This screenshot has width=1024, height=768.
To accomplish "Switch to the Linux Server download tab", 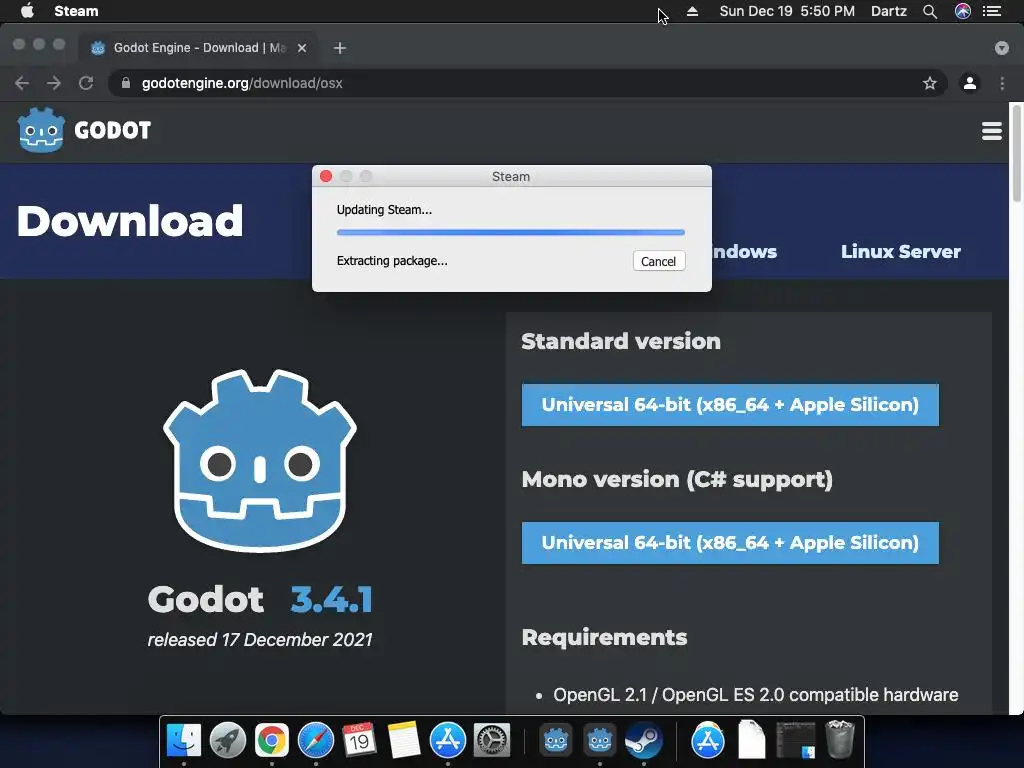I will click(x=901, y=251).
